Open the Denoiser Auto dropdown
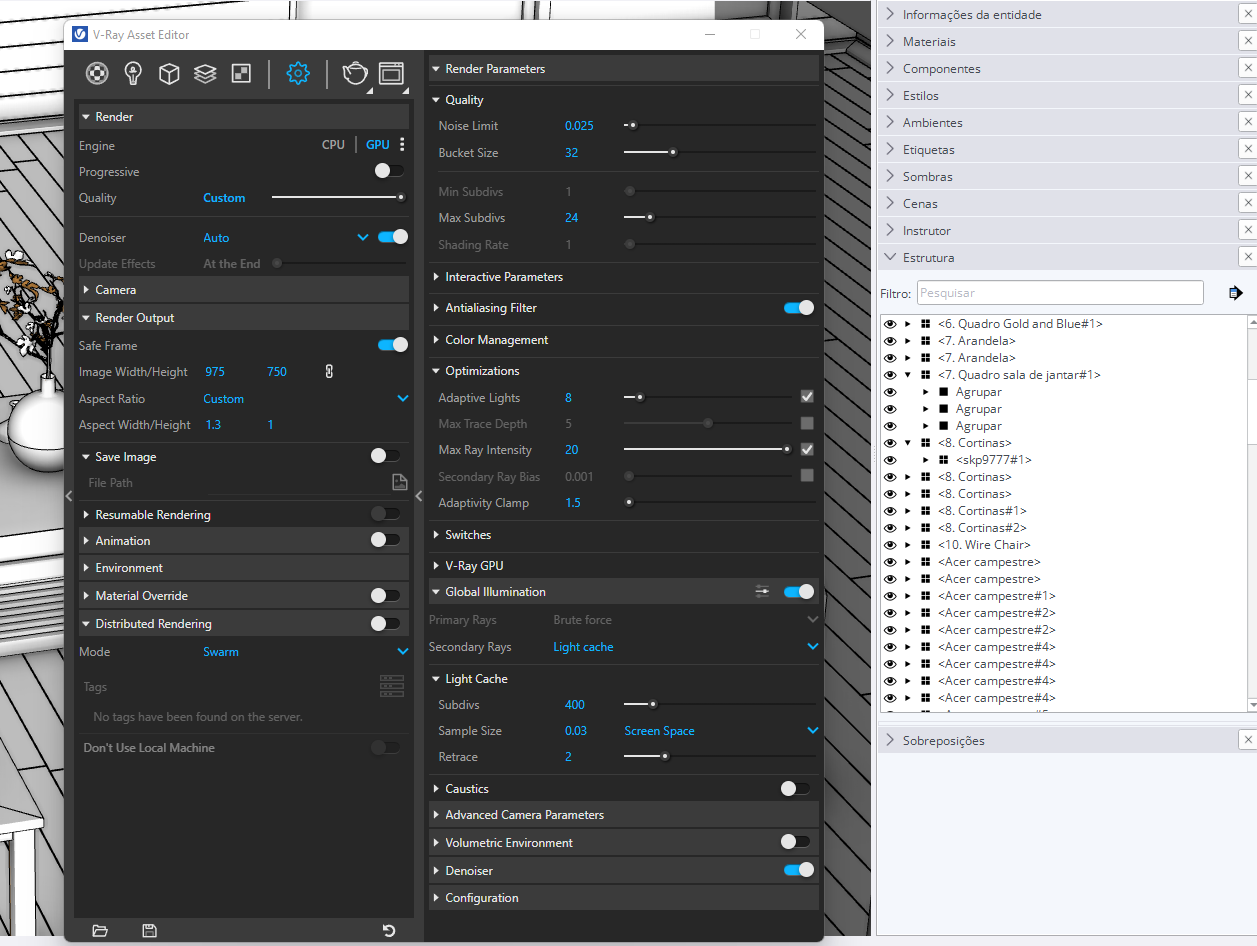Screen dimensions: 1257x946 363,237
